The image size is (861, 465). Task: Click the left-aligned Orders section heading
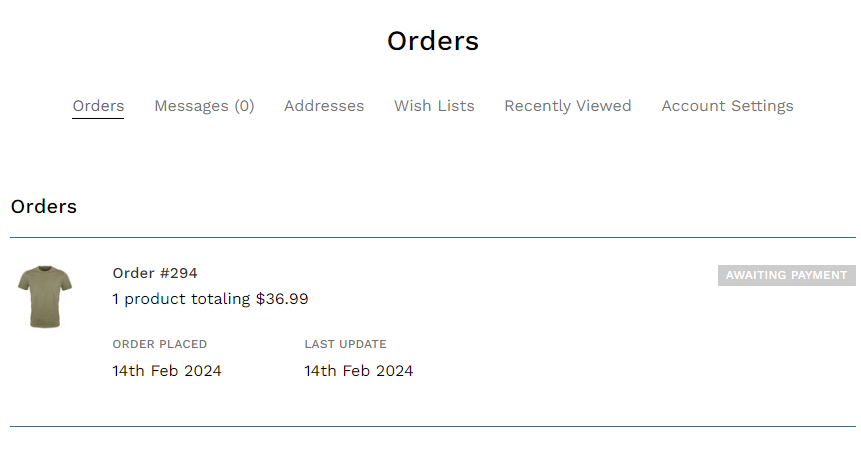click(x=44, y=207)
